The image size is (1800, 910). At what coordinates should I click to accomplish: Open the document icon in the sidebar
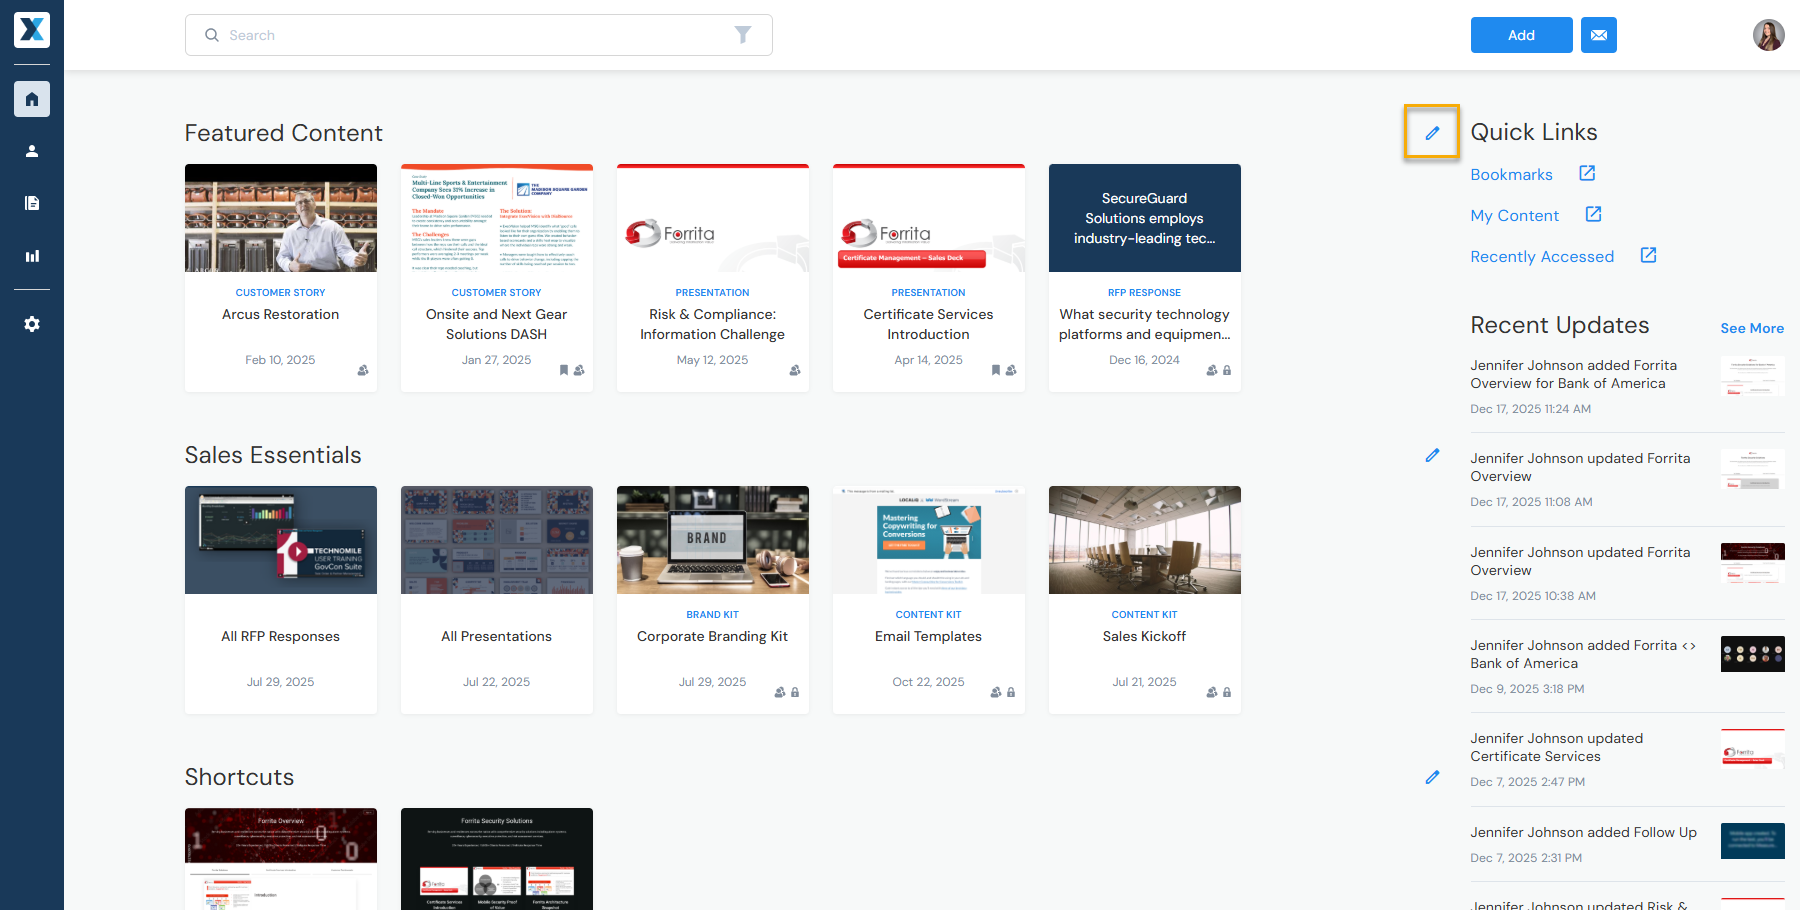(x=32, y=203)
